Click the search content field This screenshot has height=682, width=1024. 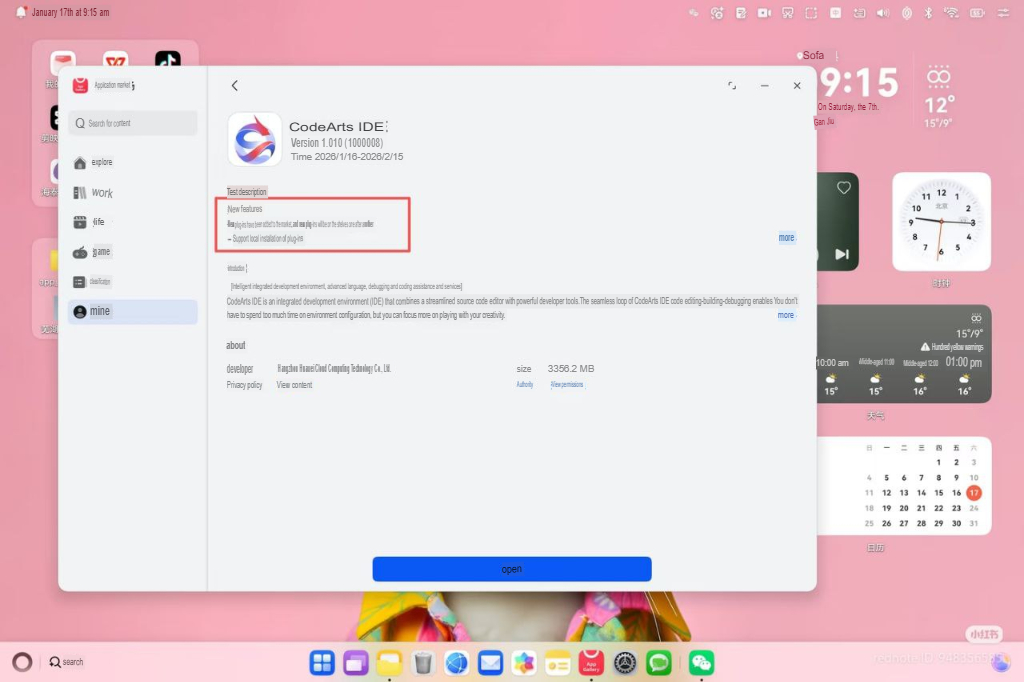[133, 123]
